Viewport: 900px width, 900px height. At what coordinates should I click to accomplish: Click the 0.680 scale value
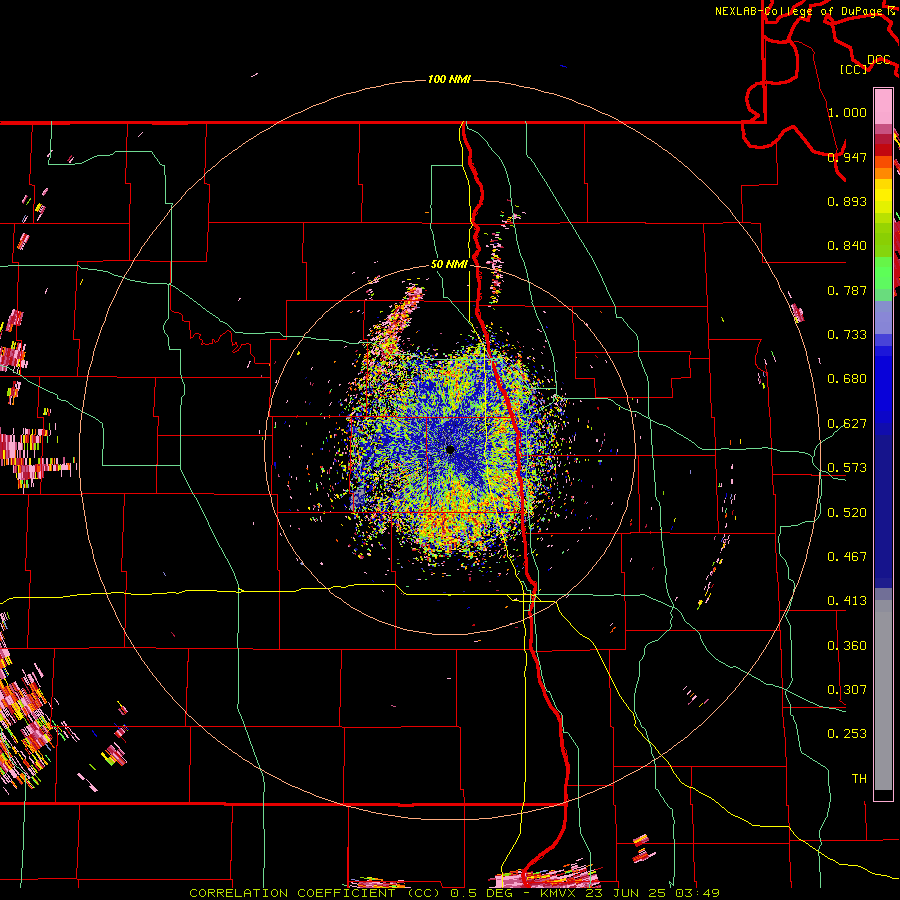(847, 379)
